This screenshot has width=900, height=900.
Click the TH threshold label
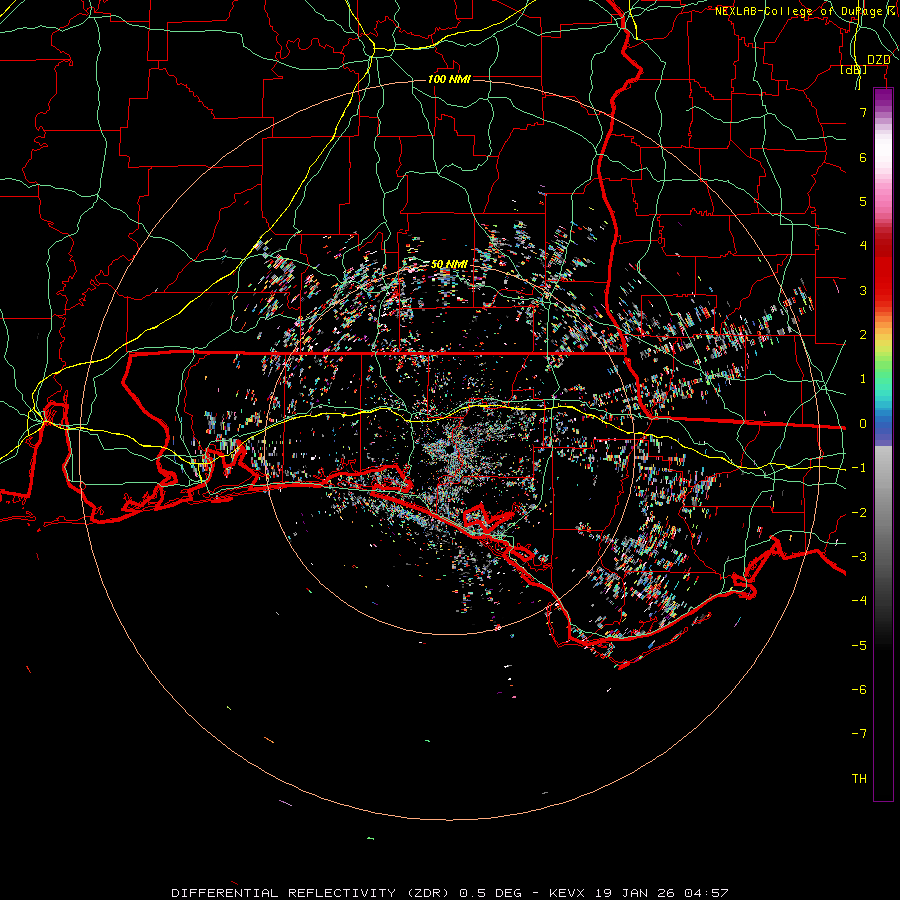click(859, 779)
